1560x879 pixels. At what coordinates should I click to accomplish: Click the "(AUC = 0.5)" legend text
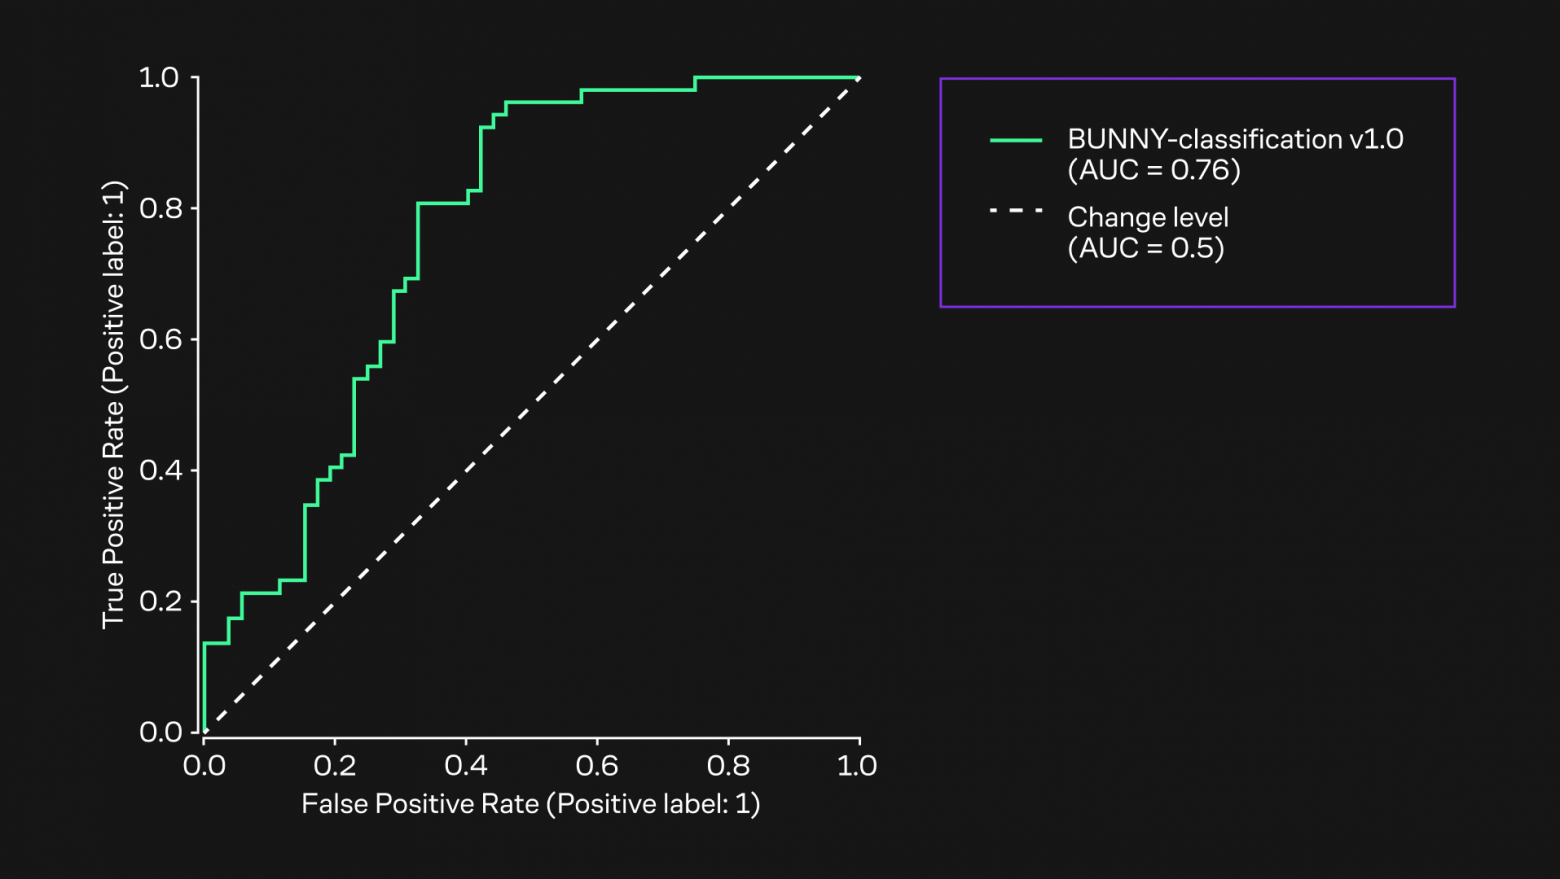pyautogui.click(x=1146, y=248)
